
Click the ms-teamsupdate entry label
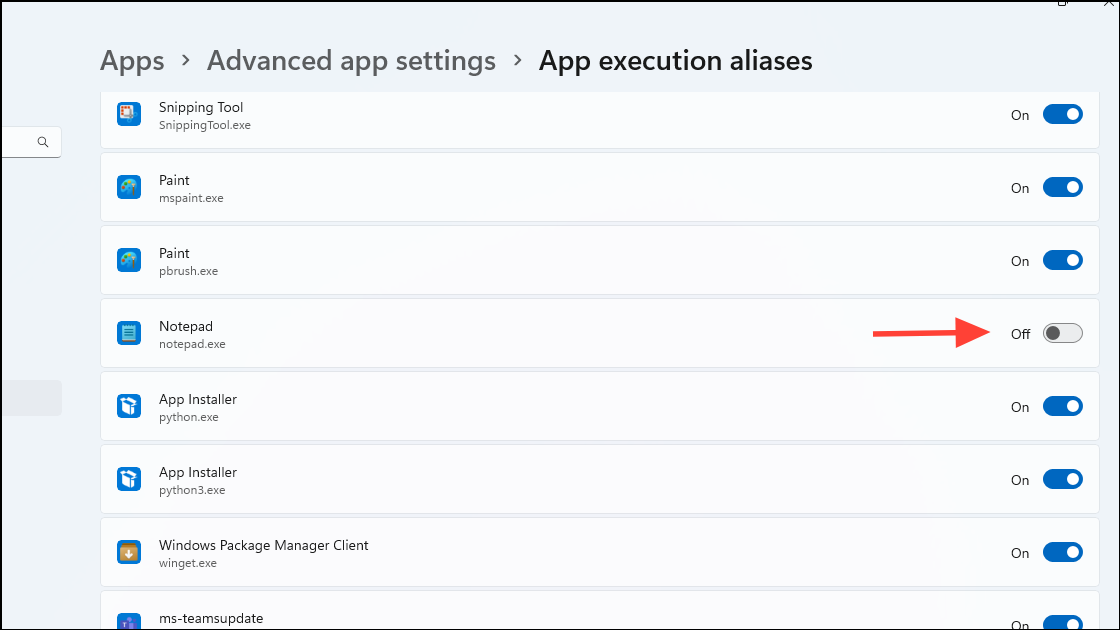[x=211, y=619]
